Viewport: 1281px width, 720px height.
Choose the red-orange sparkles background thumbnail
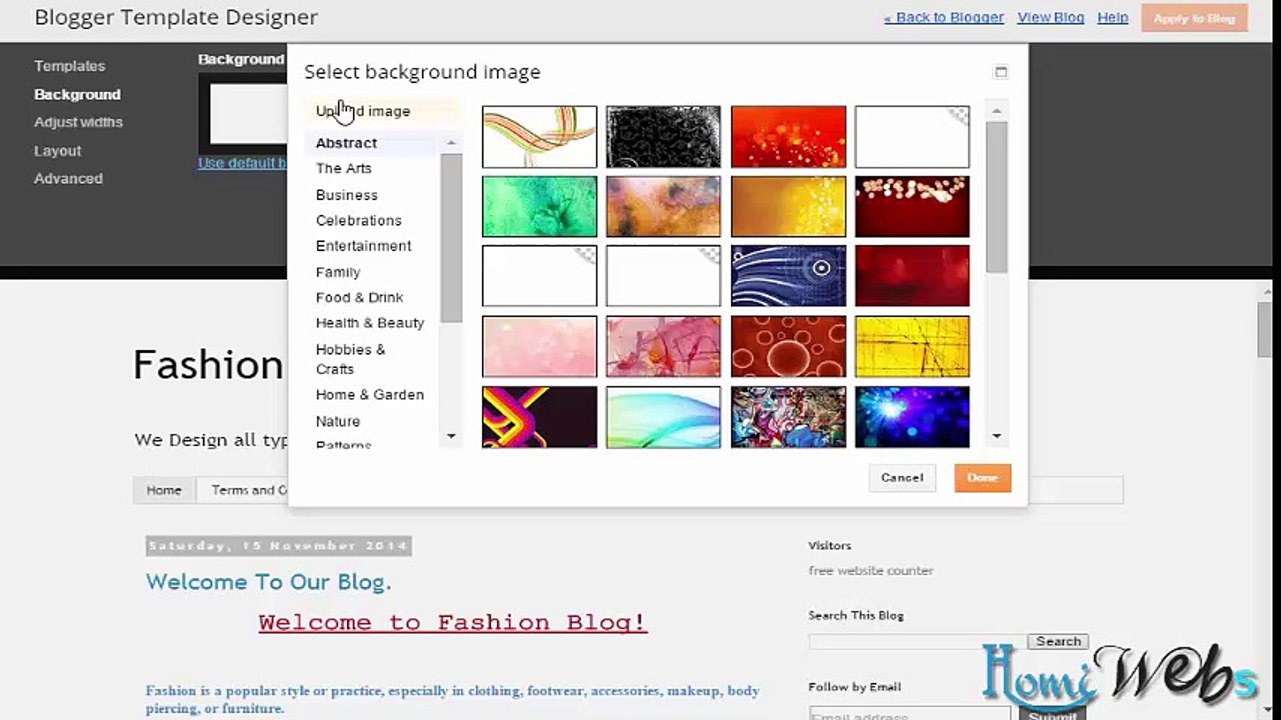(788, 137)
